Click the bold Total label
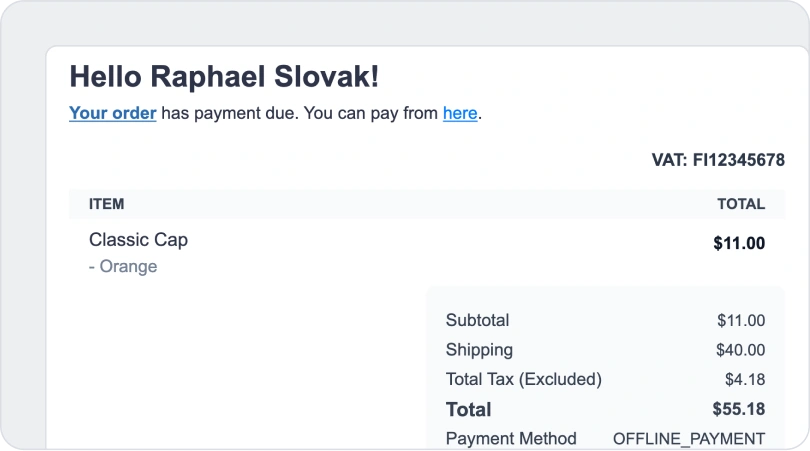The image size is (810, 451). coord(468,409)
